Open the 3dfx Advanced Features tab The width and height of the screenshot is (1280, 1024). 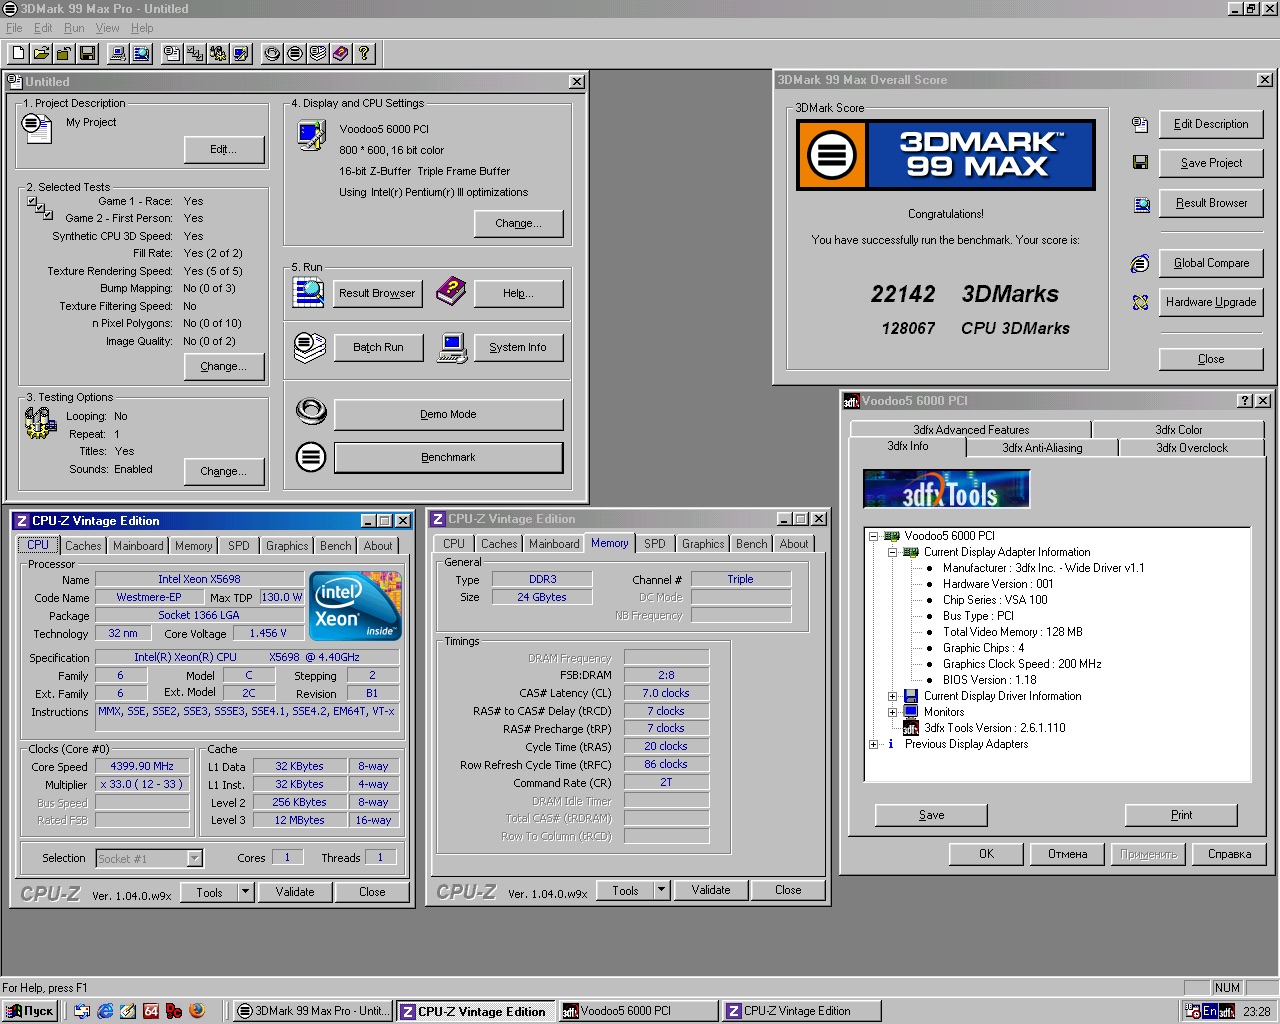[x=971, y=430]
